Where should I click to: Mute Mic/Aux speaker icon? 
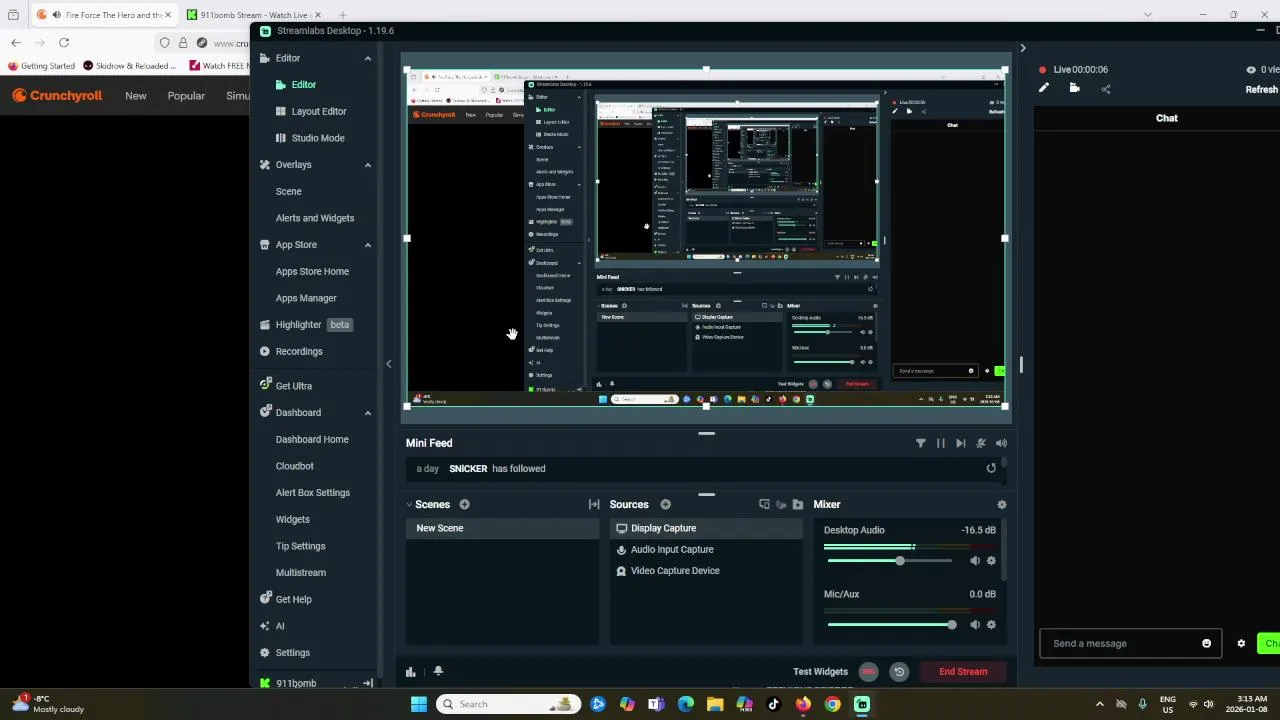pos(975,625)
